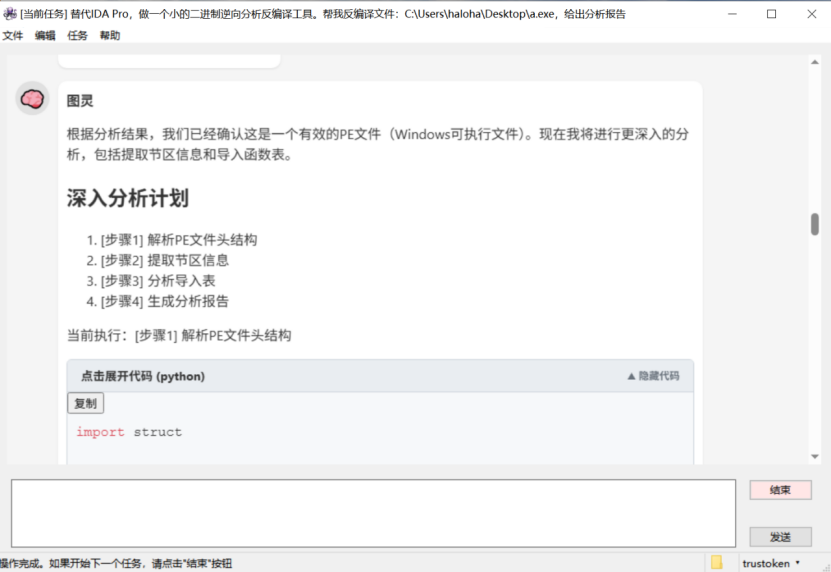Click the 图灵 brain avatar icon
Viewport: 831px width, 572px height.
point(32,99)
